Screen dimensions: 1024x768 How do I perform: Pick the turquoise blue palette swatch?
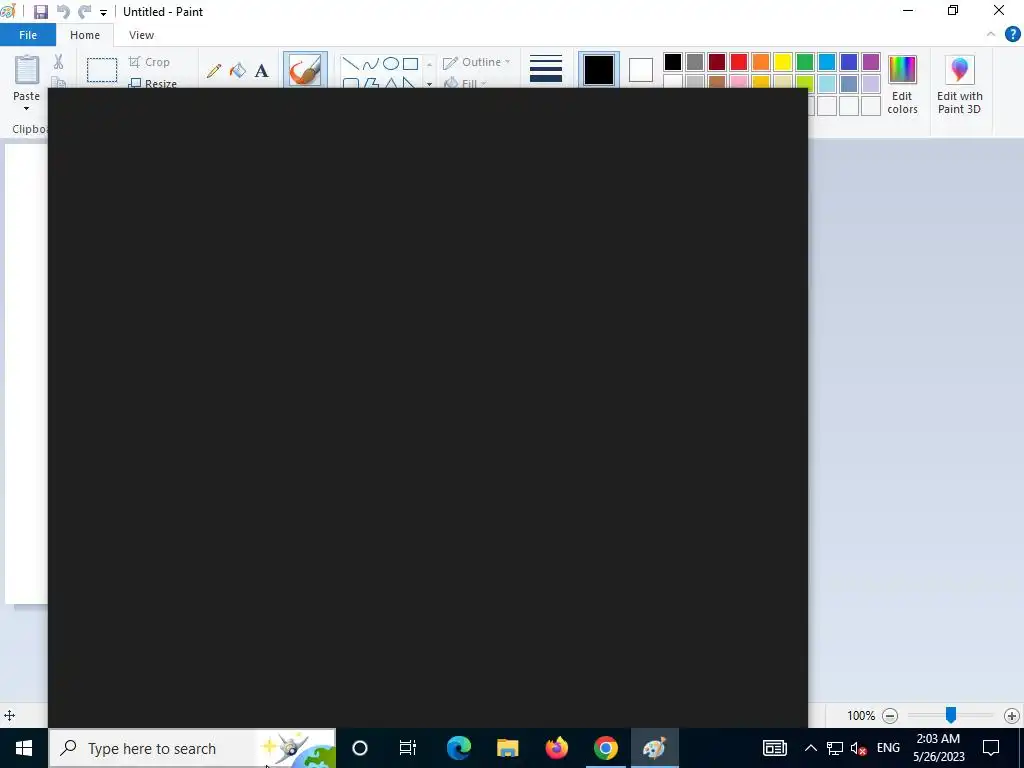click(x=827, y=62)
